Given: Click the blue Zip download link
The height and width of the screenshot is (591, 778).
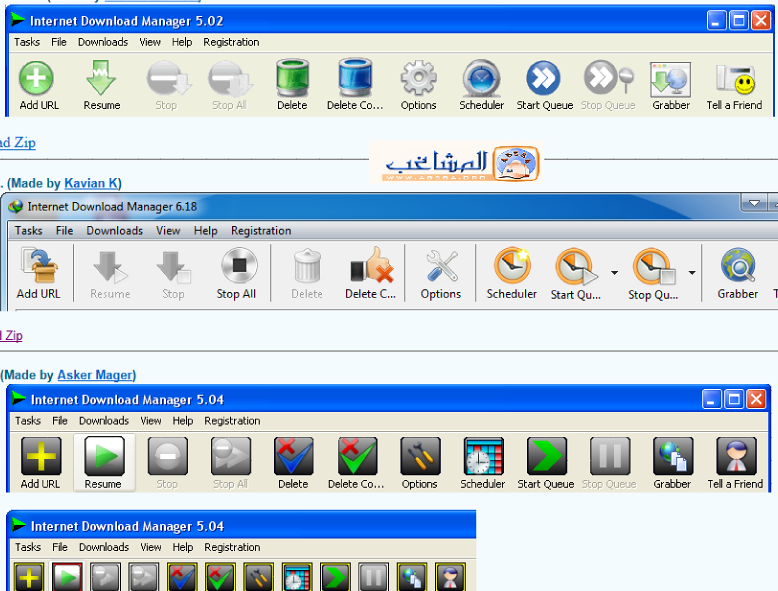Looking at the screenshot, I should click(18, 143).
